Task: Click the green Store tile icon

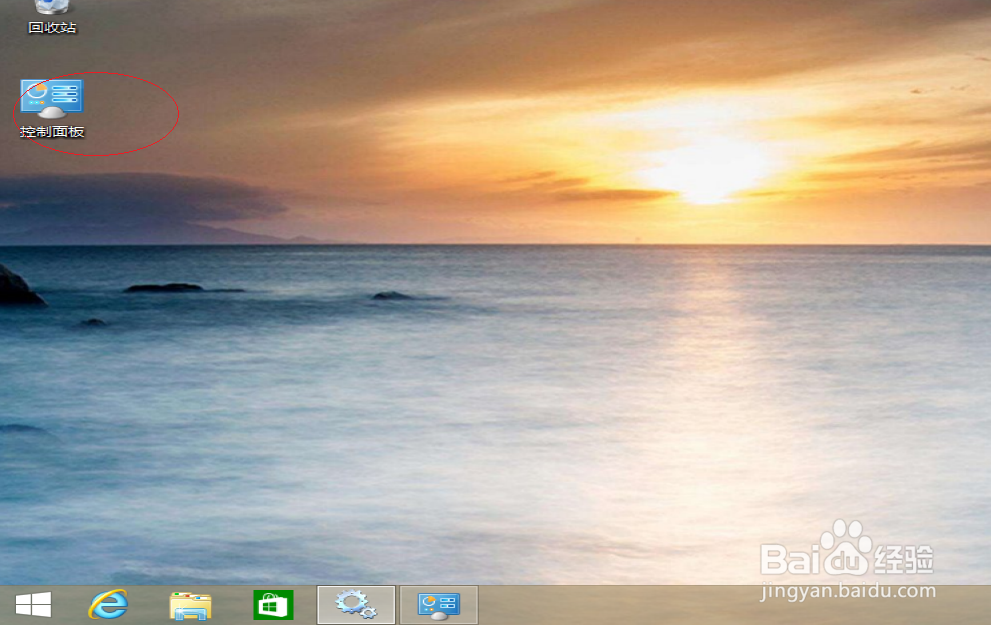Action: point(272,604)
